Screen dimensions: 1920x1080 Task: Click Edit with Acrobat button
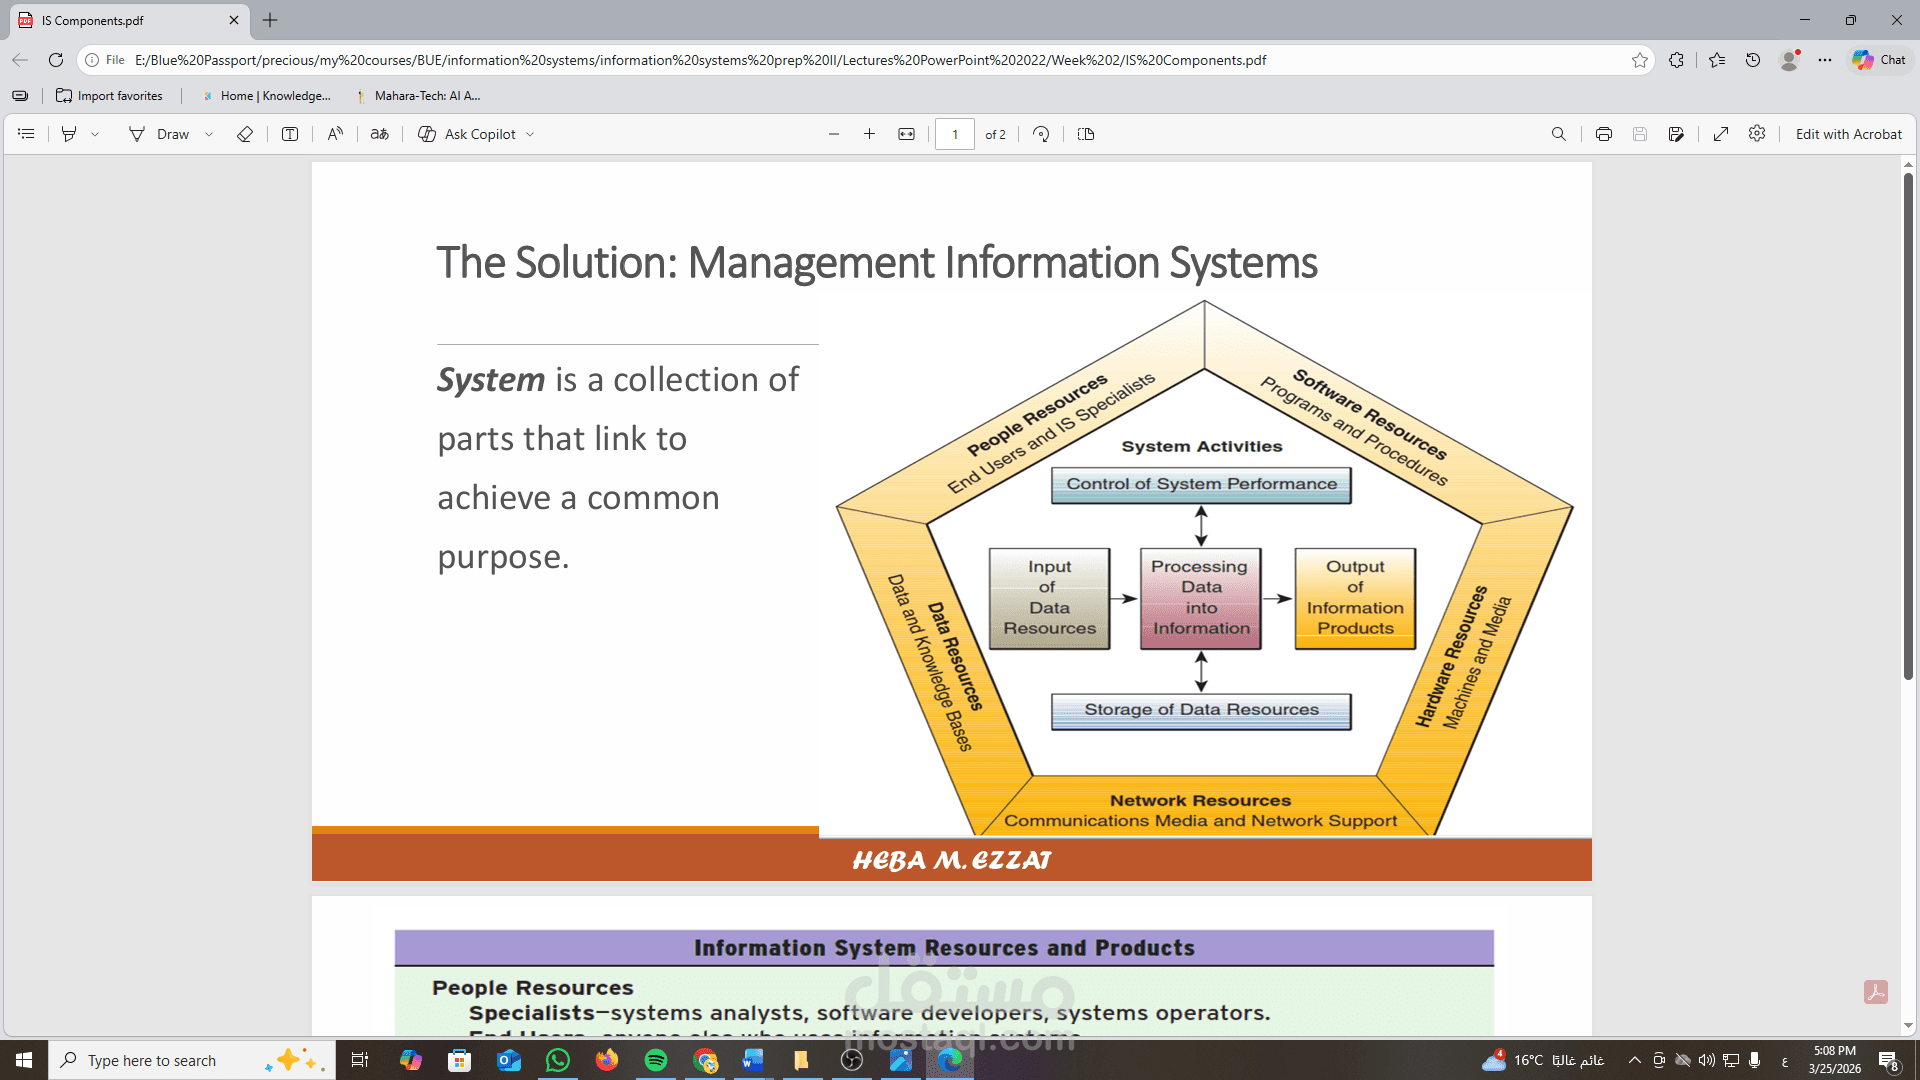coord(1848,134)
